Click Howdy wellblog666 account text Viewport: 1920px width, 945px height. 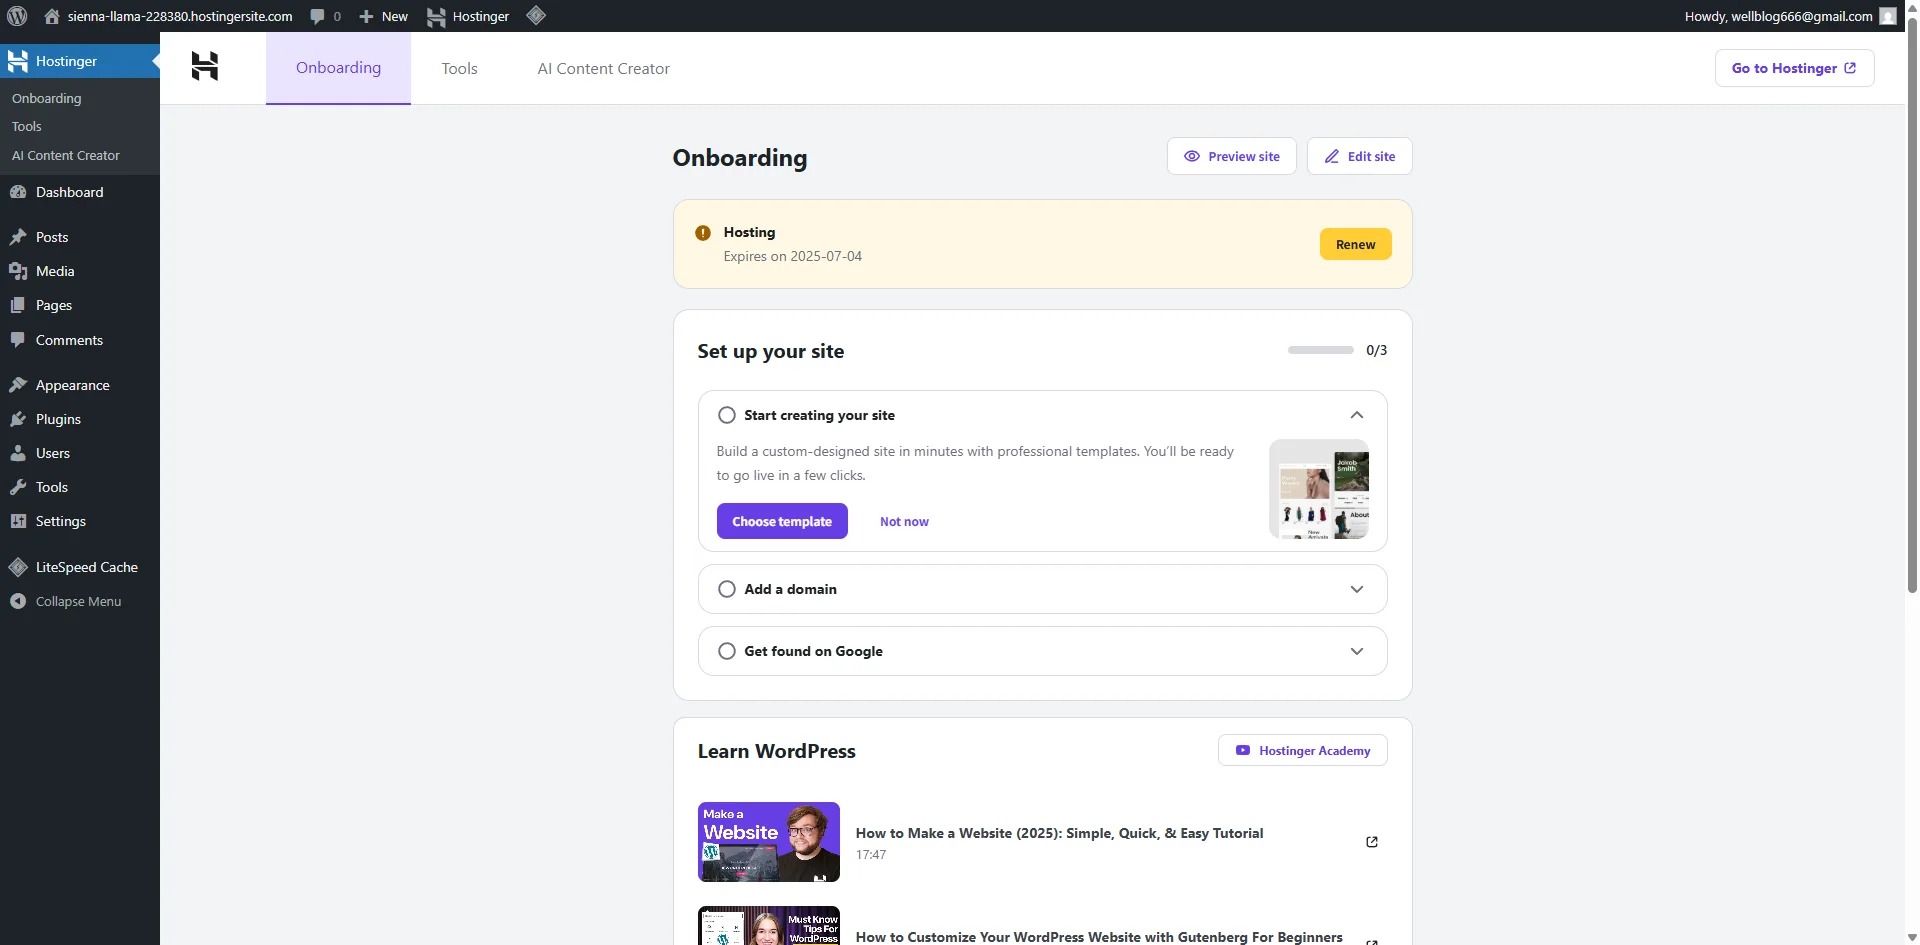pos(1778,16)
